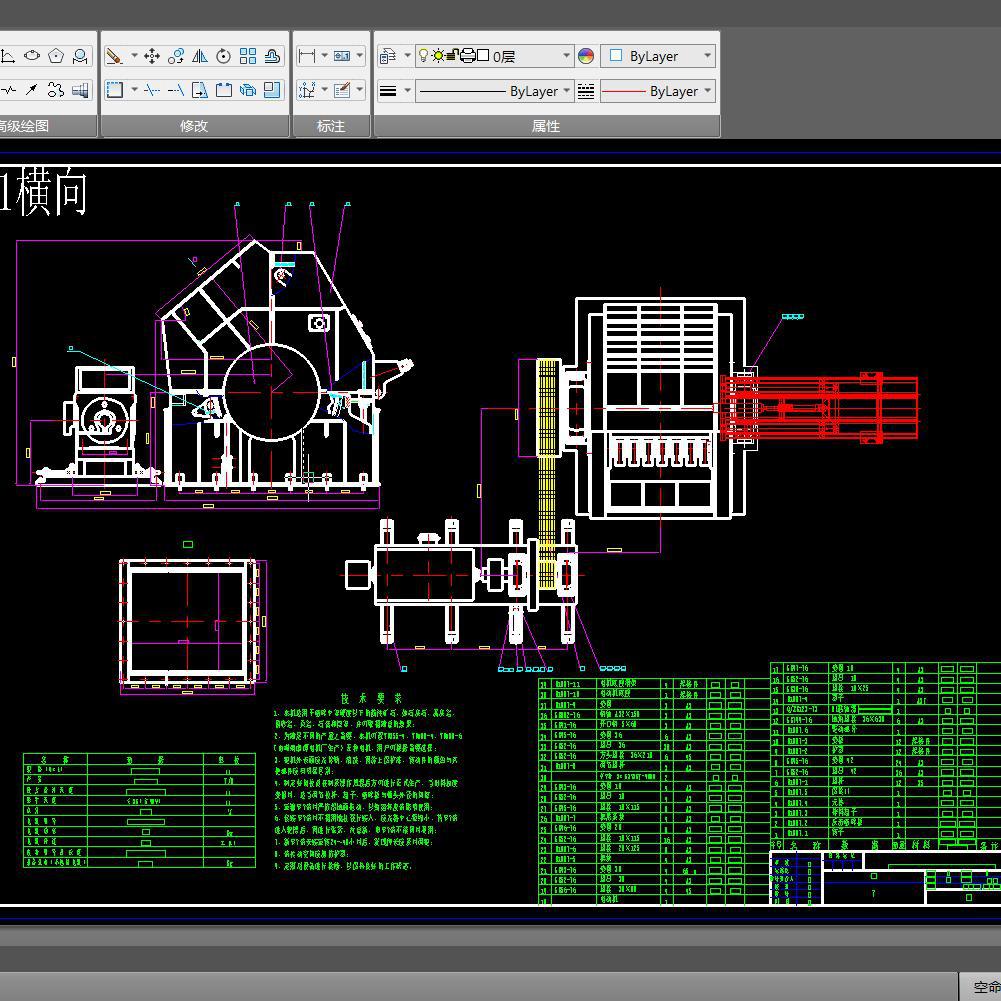The height and width of the screenshot is (1001, 1001).
Task: Open the layer manager icon
Action: coord(388,56)
